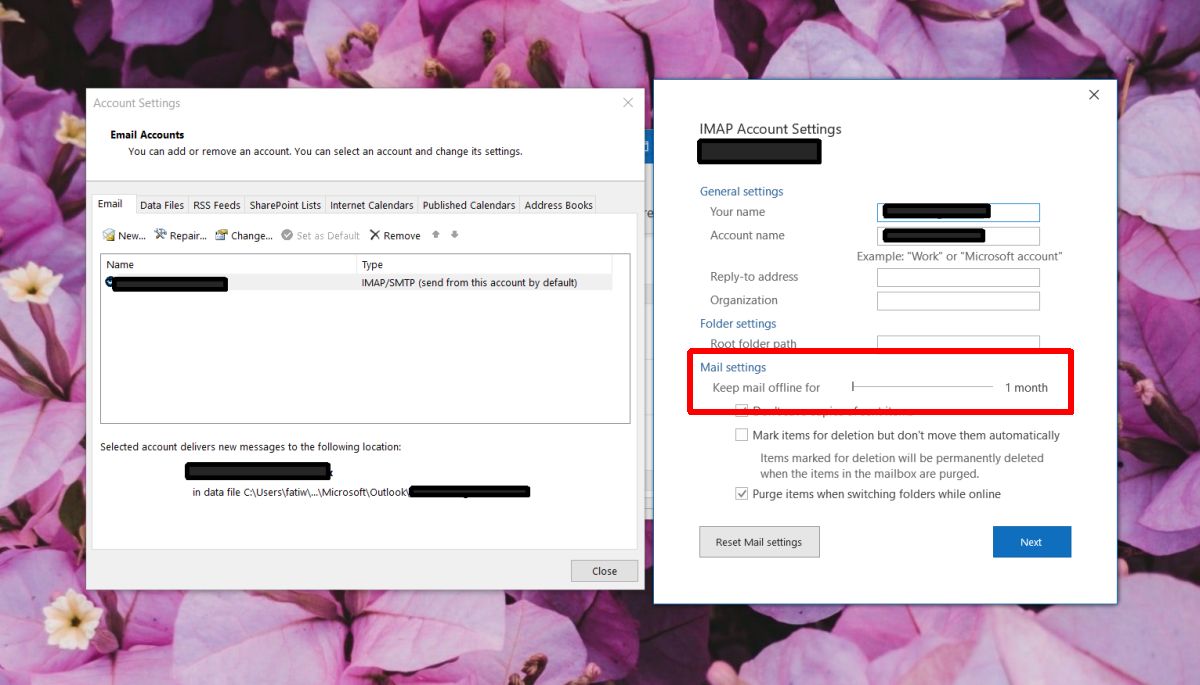1200x685 pixels.
Task: Open Internet Calendars tab
Action: tap(372, 205)
